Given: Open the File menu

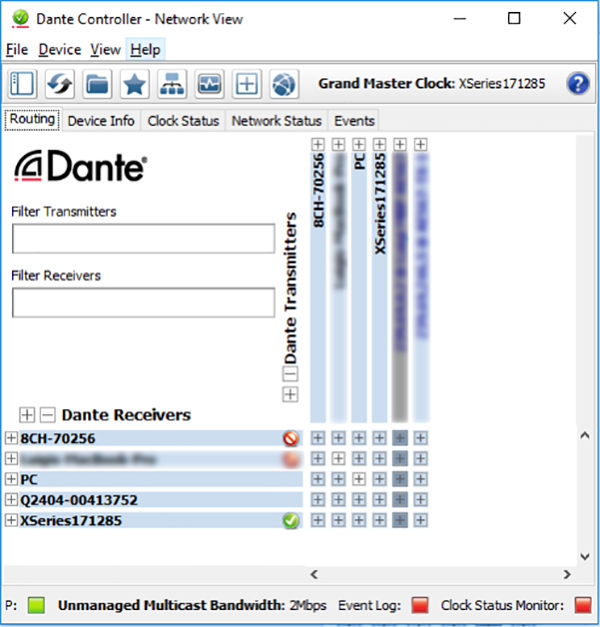Looking at the screenshot, I should (17, 50).
